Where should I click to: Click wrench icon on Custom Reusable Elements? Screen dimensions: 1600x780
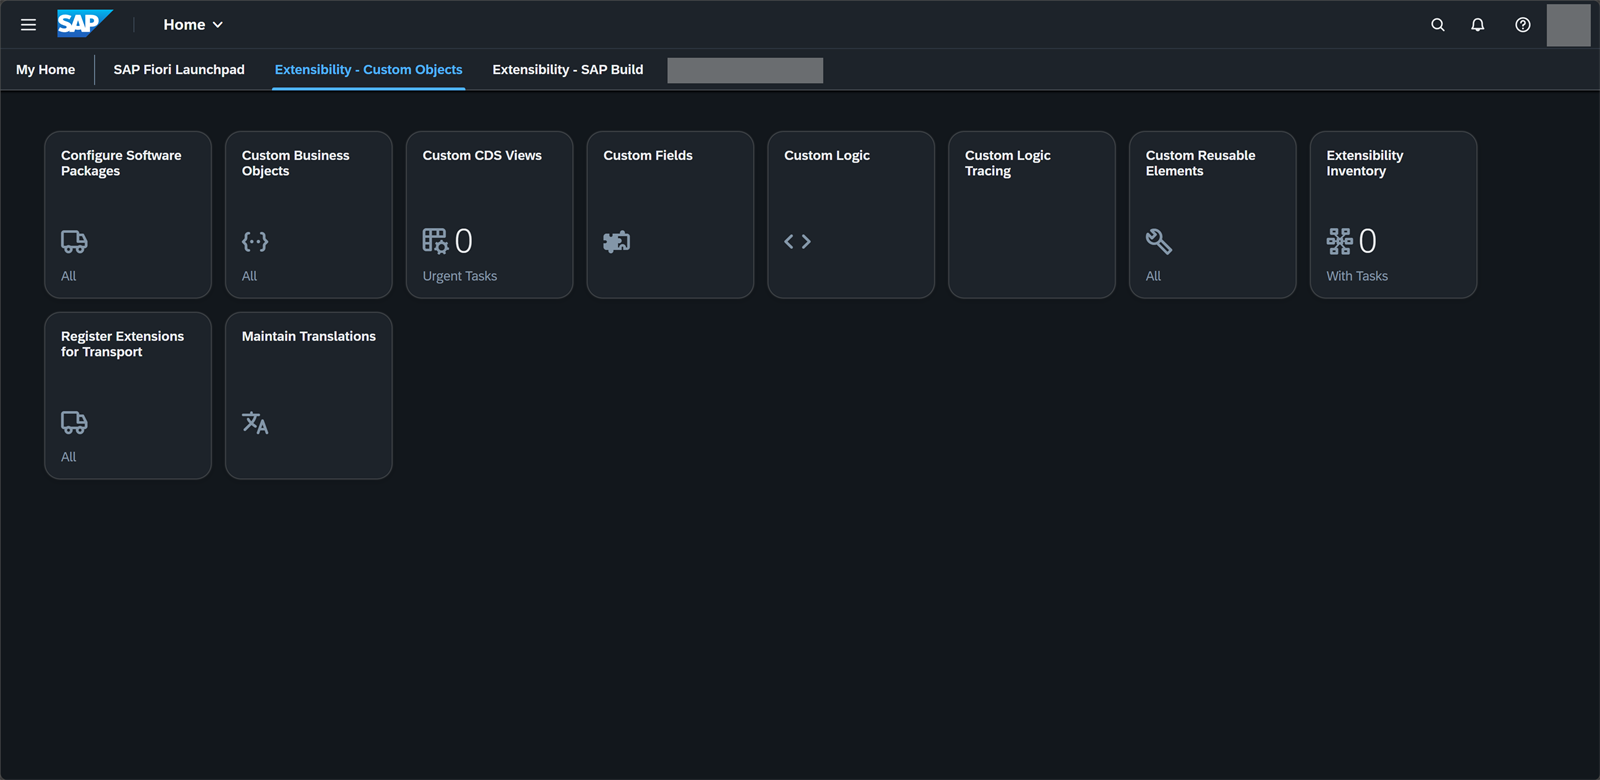[x=1159, y=241]
